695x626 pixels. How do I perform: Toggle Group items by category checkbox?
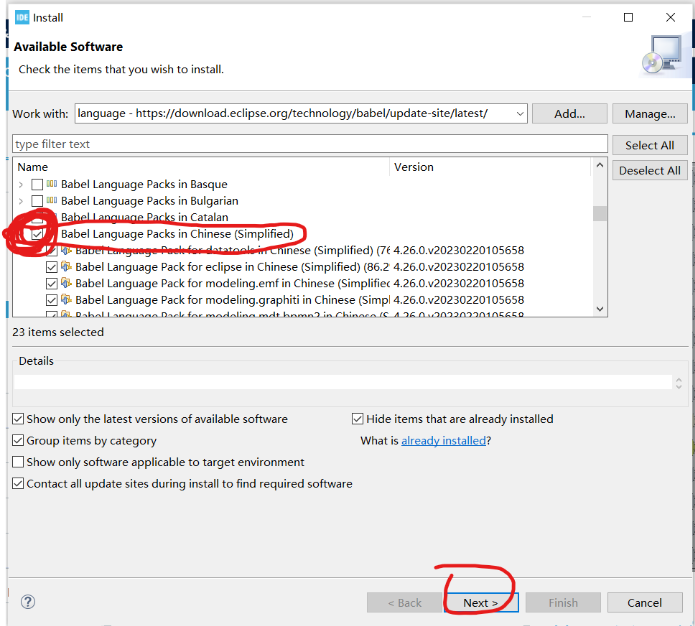pyautogui.click(x=18, y=440)
